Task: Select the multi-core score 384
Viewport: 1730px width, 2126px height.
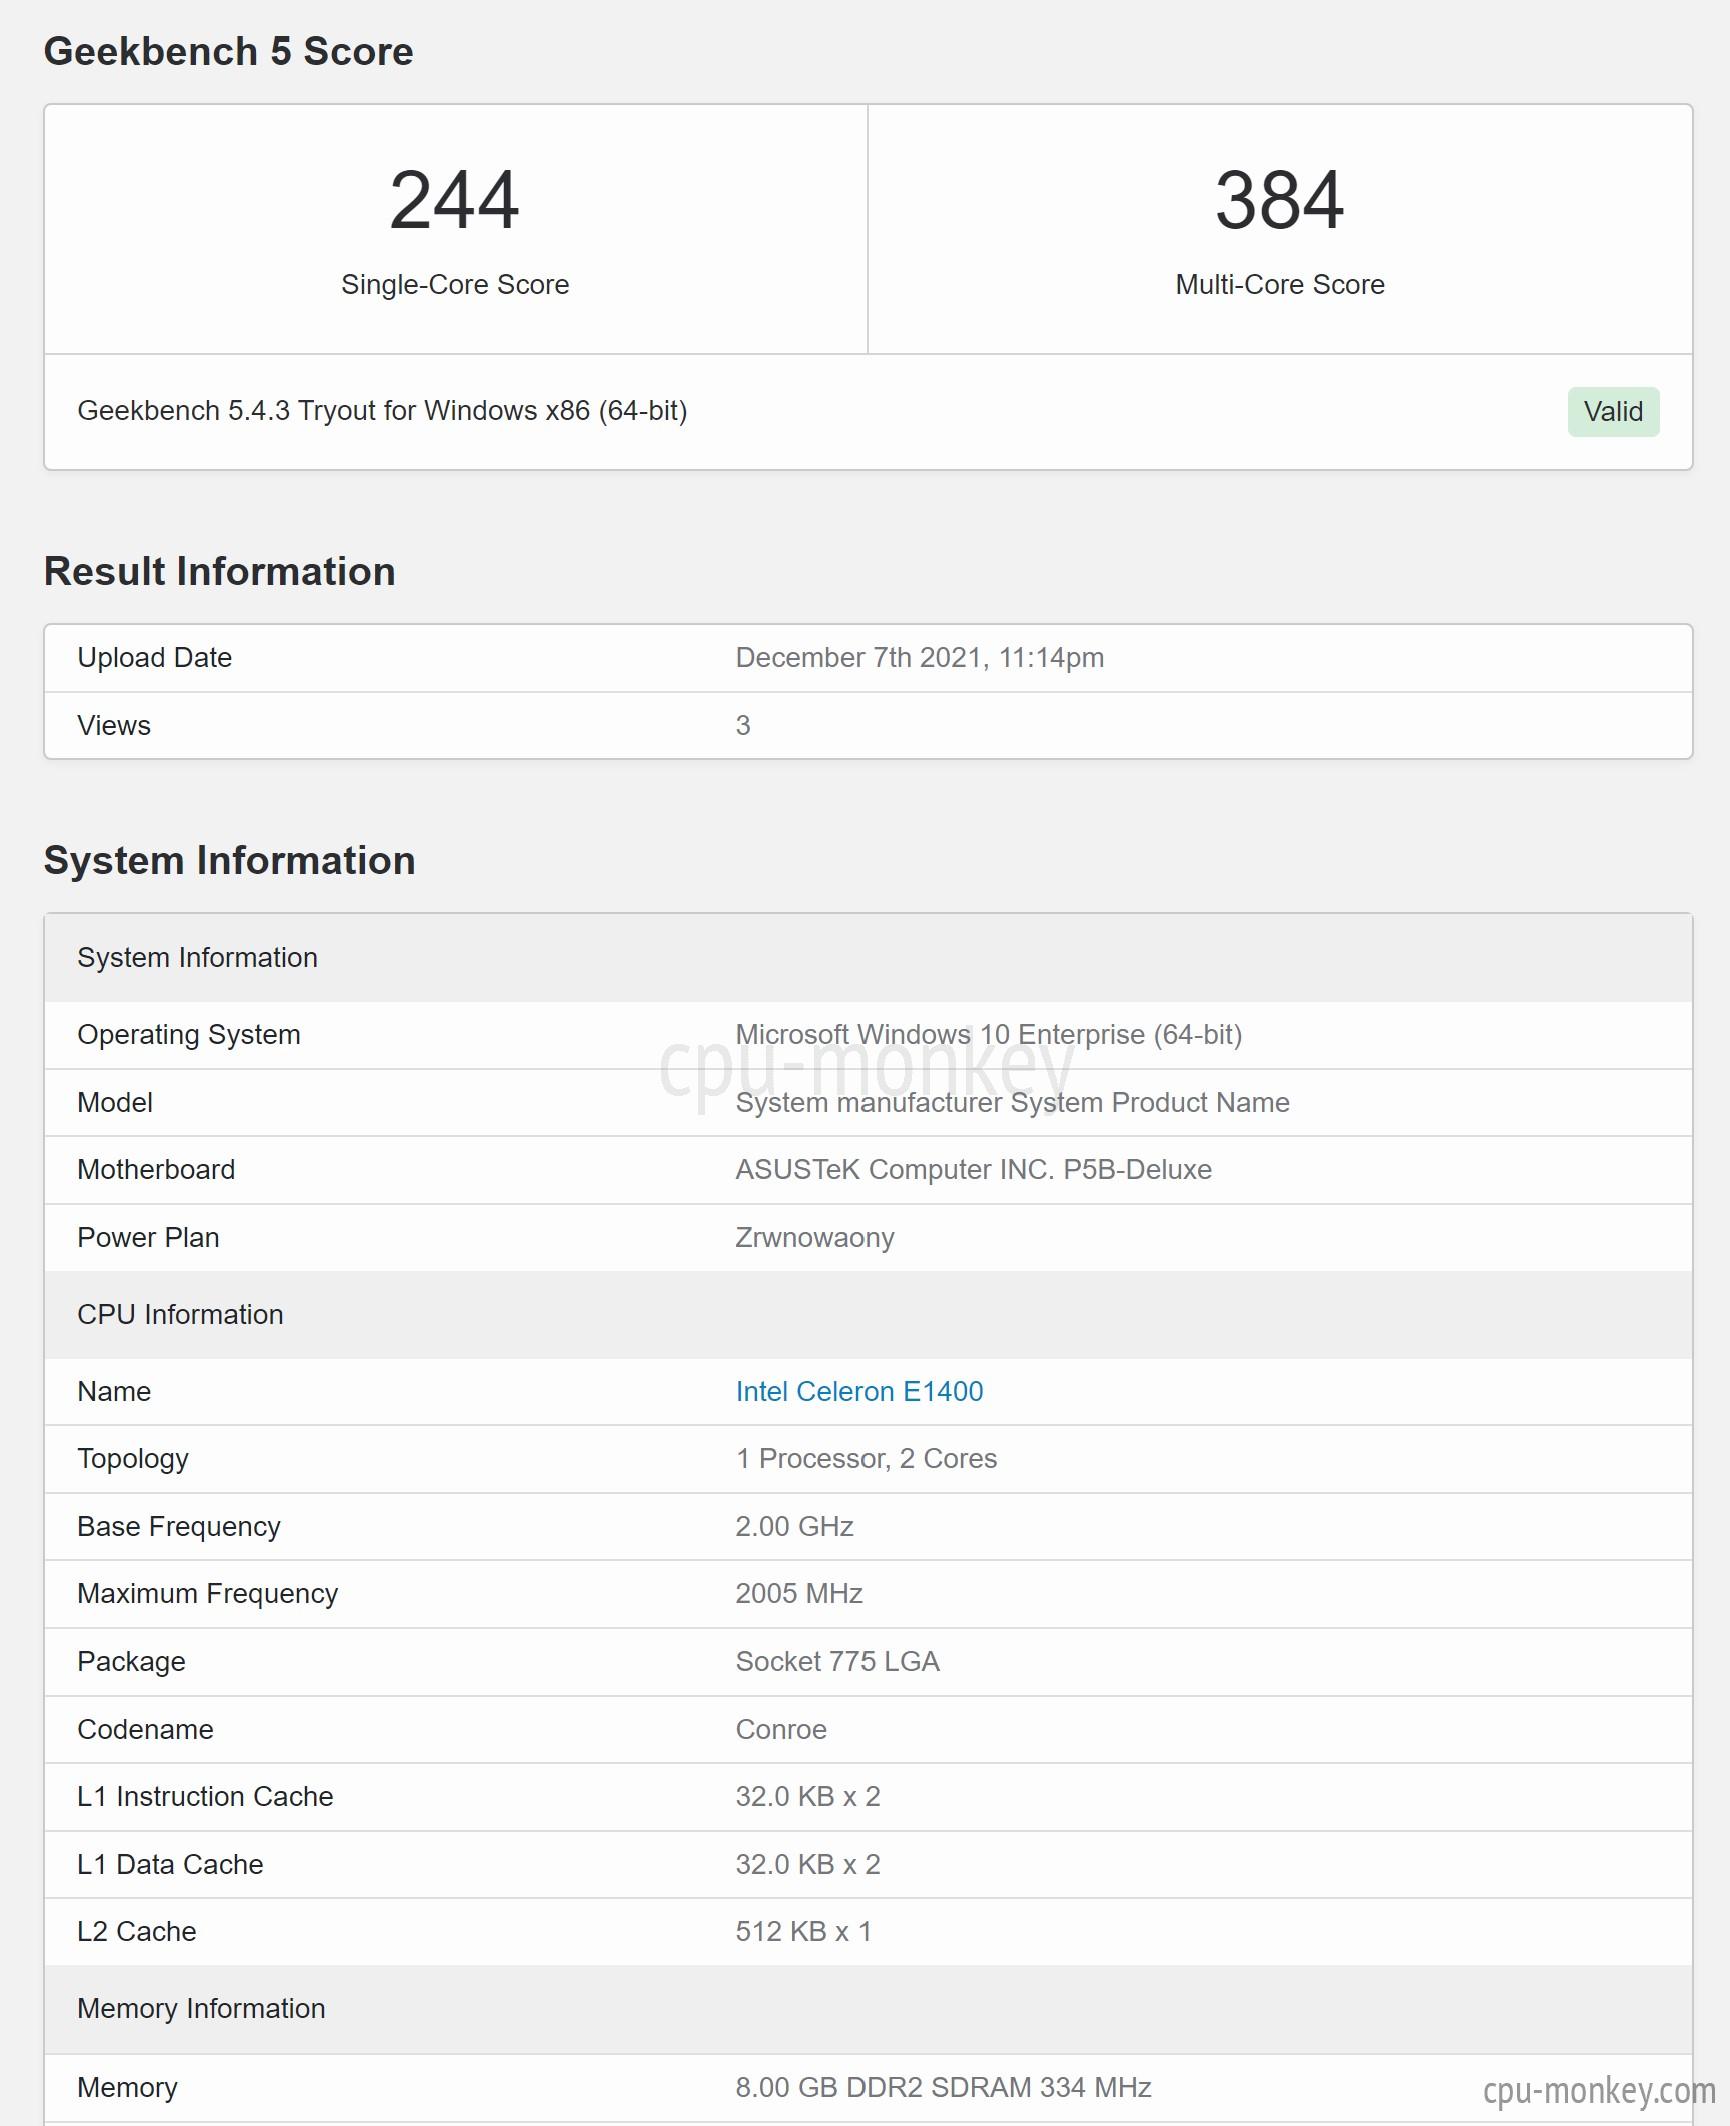Action: point(1280,200)
